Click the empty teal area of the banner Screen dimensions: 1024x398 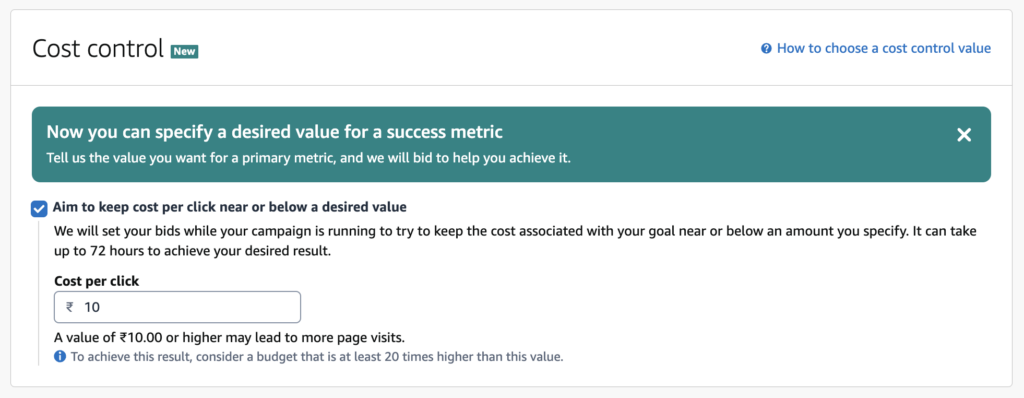(x=751, y=145)
